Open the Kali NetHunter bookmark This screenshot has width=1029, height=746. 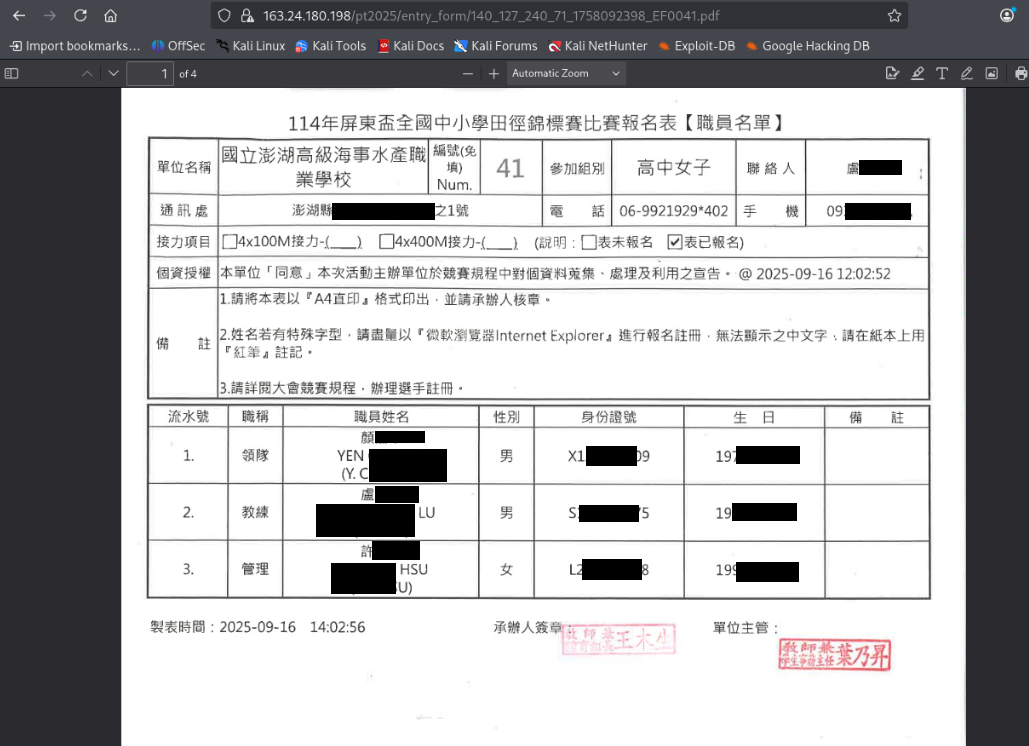[597, 46]
